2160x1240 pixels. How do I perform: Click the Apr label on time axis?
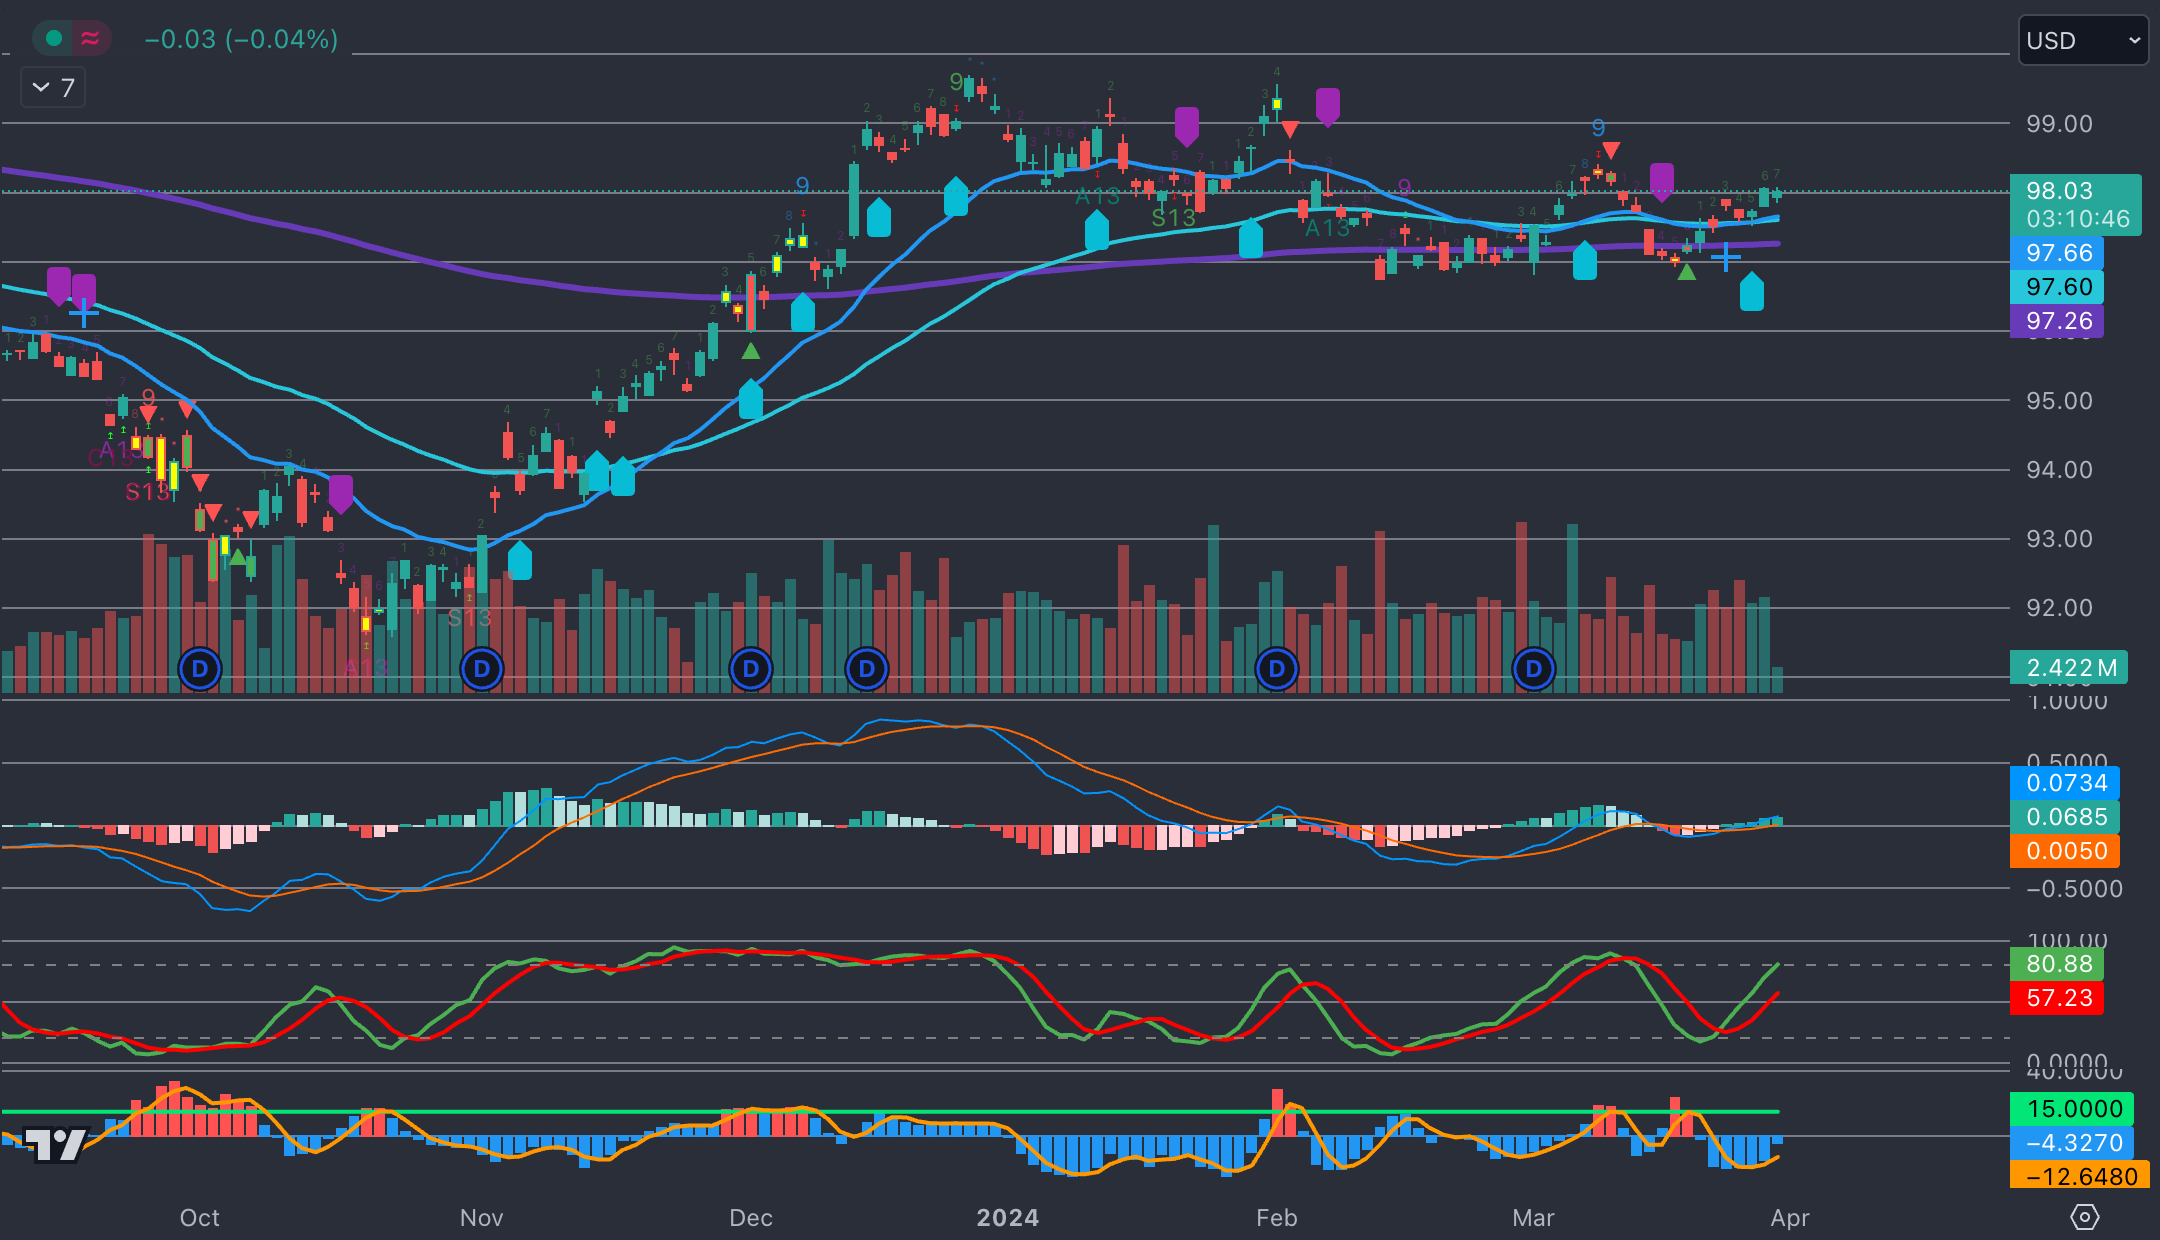point(1790,1218)
